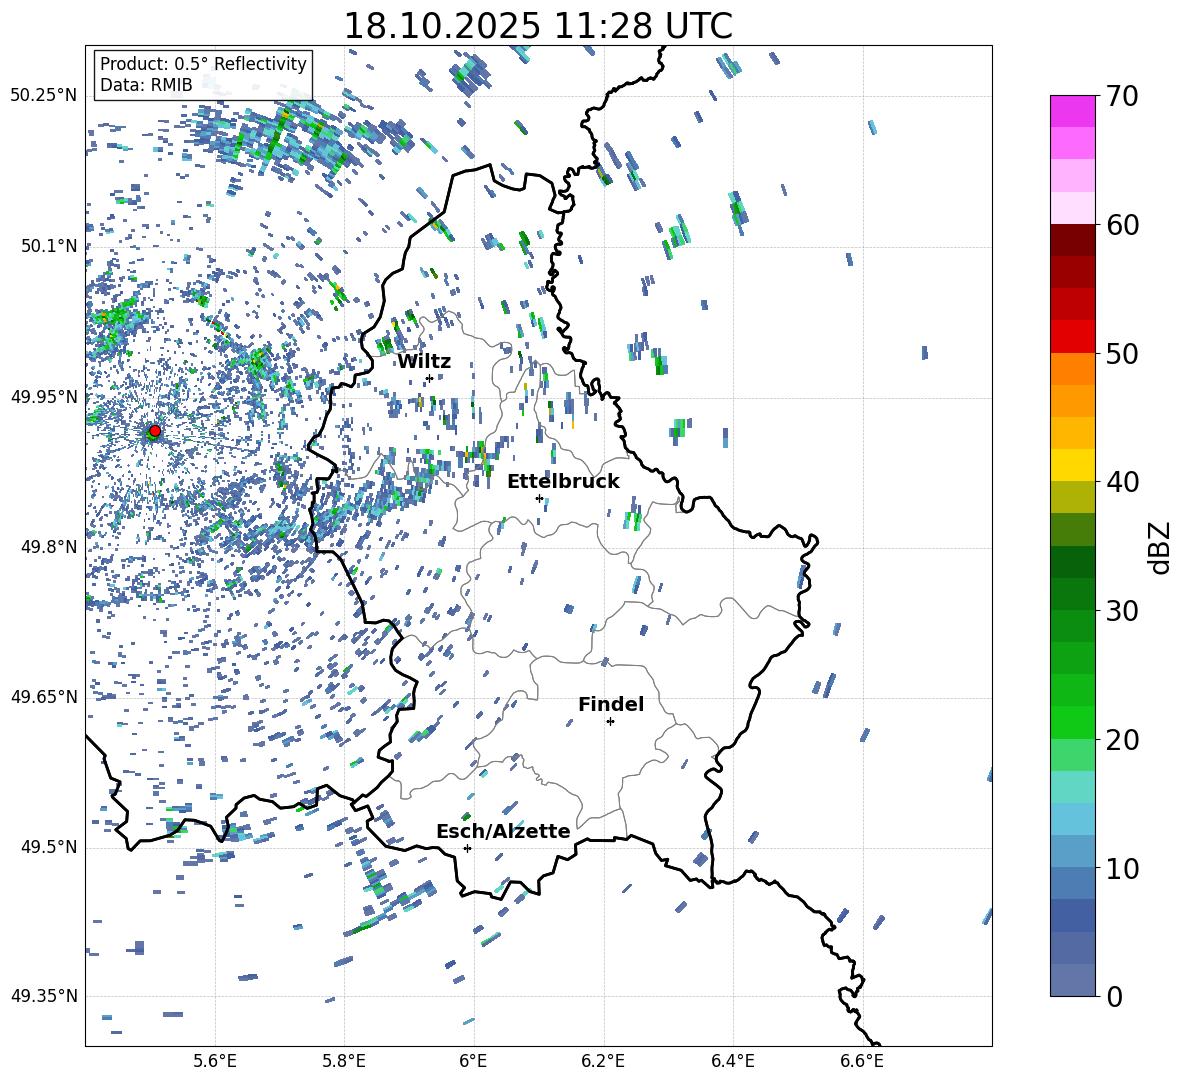Click the 6.2°E longitude tick label
The width and height of the screenshot is (1184, 1081).
click(604, 1061)
